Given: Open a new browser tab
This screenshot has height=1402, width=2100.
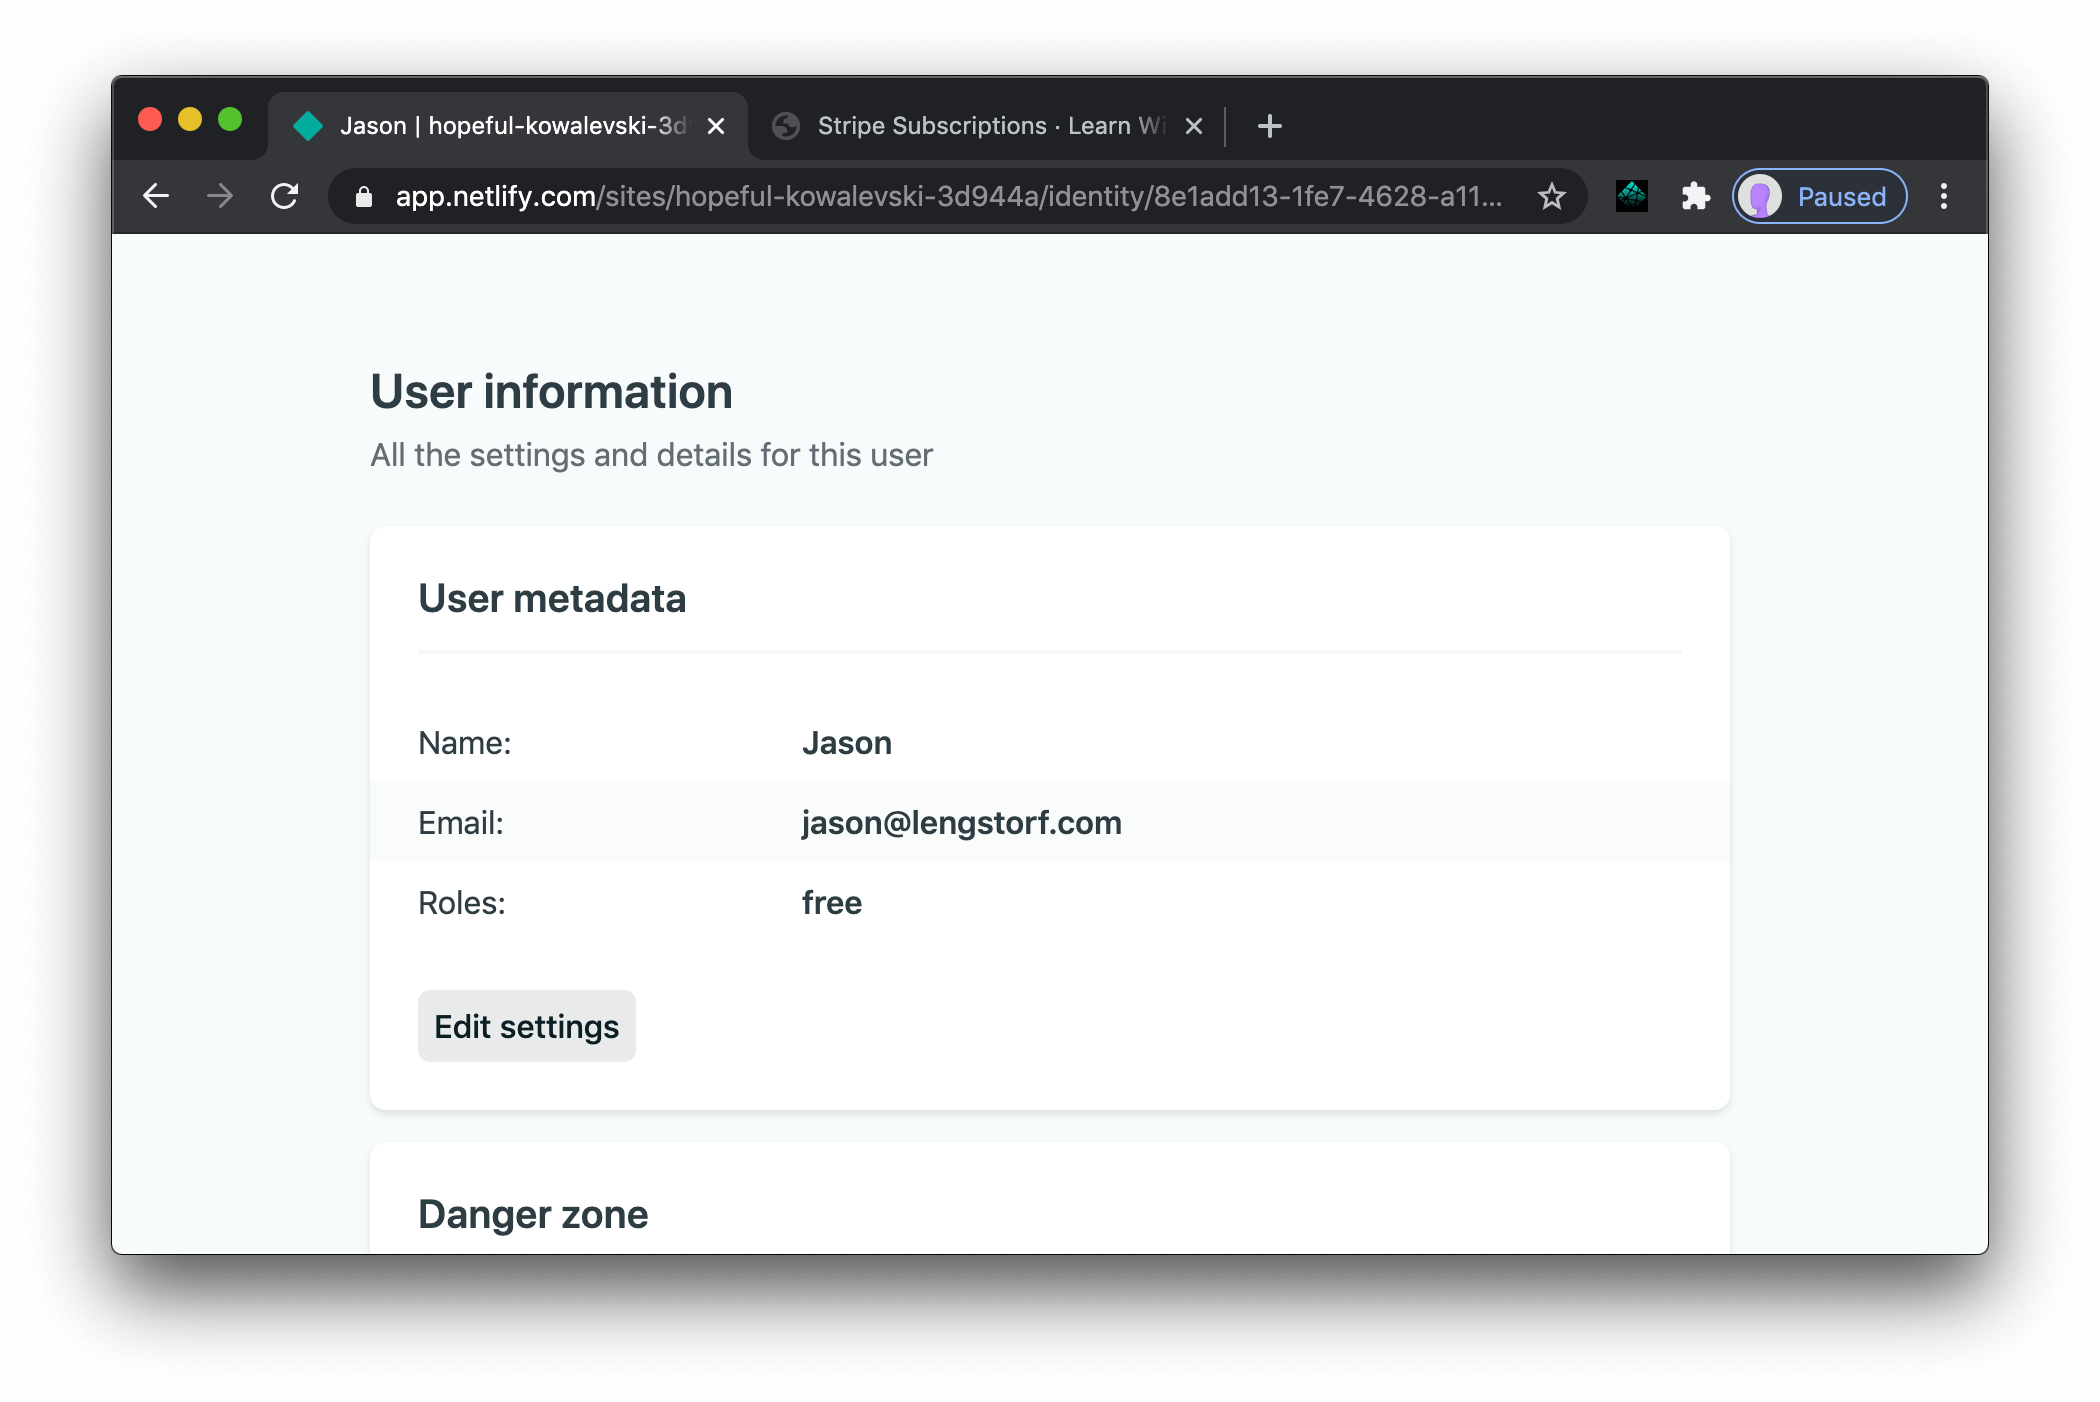Looking at the screenshot, I should tap(1268, 125).
